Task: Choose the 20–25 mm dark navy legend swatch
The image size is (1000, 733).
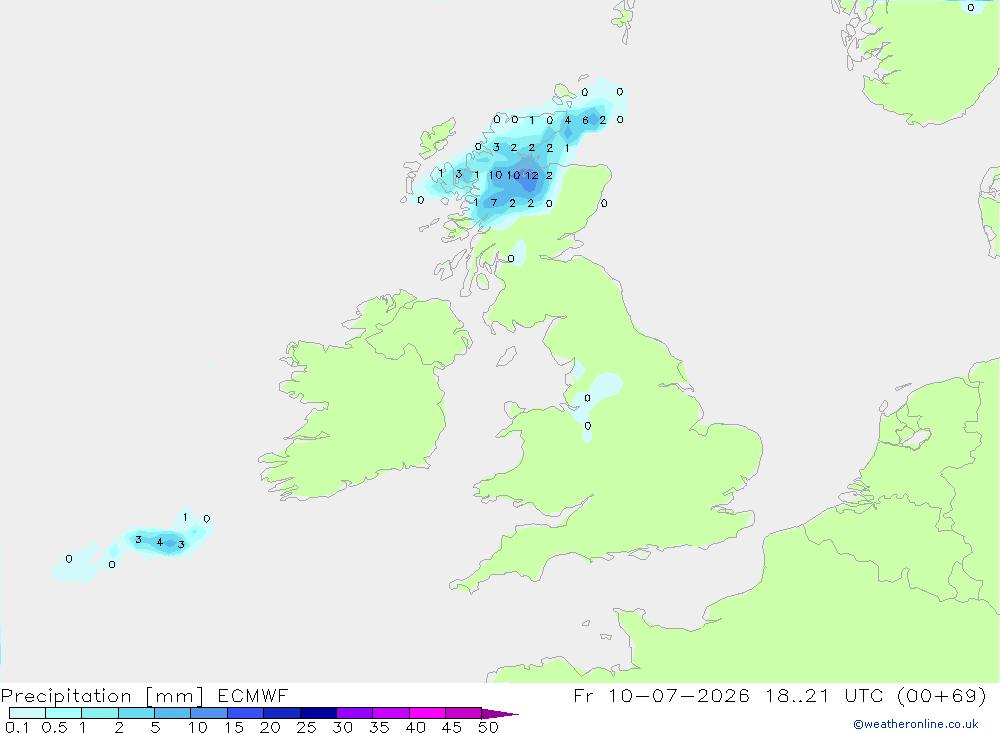Action: point(282,713)
